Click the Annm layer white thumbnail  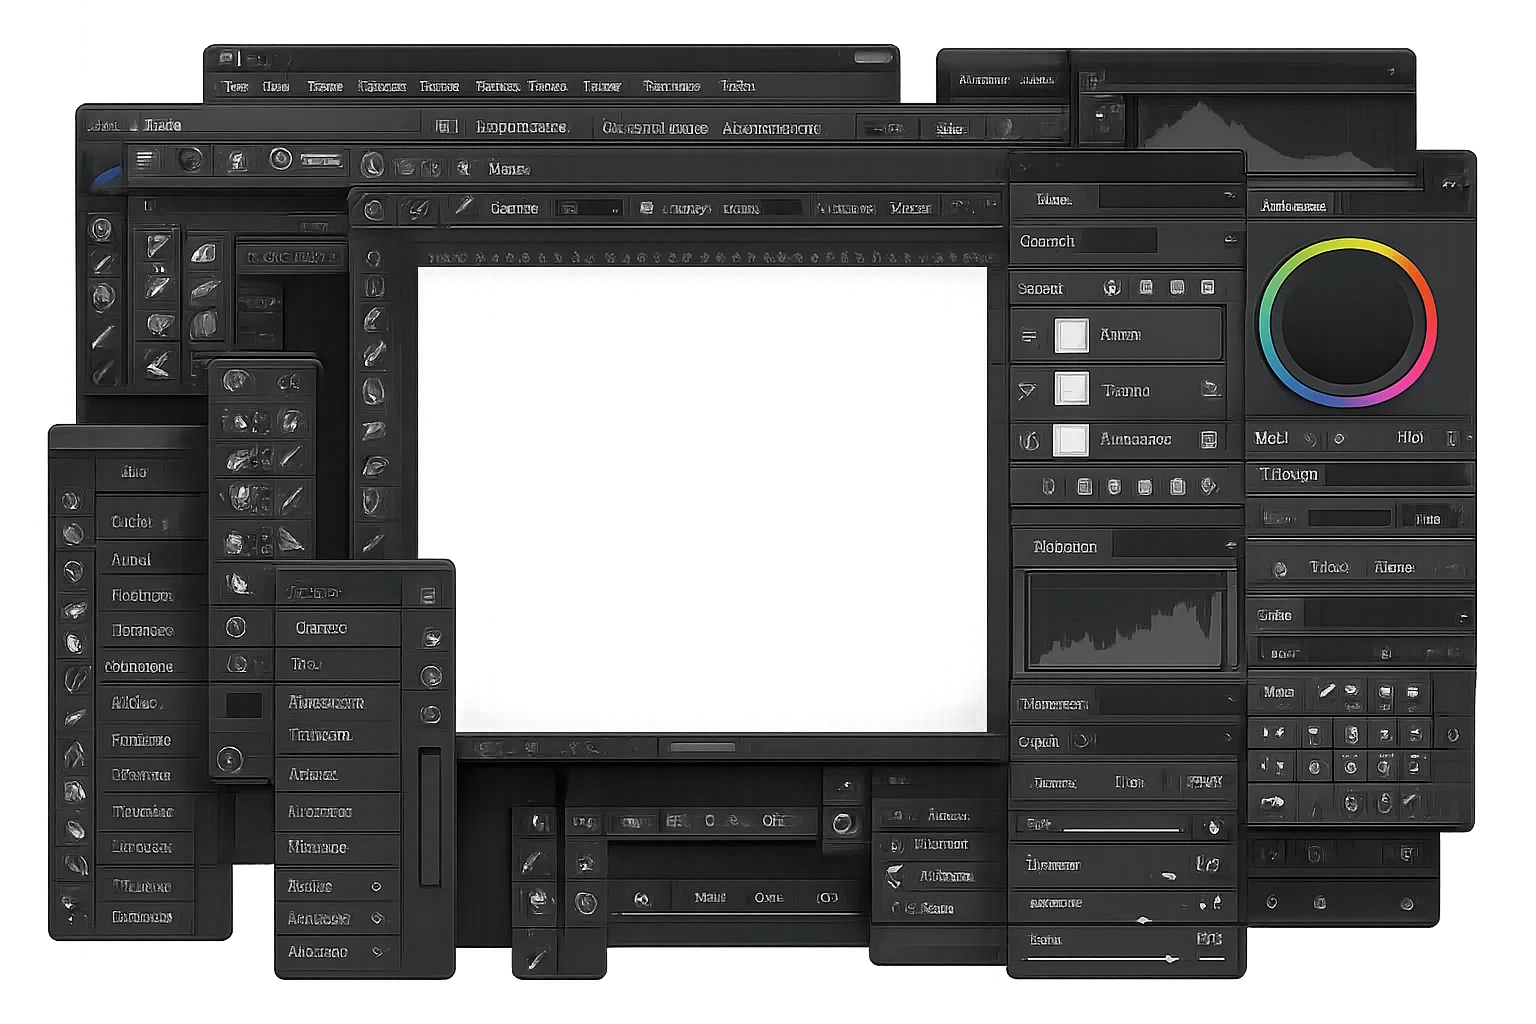1071,336
